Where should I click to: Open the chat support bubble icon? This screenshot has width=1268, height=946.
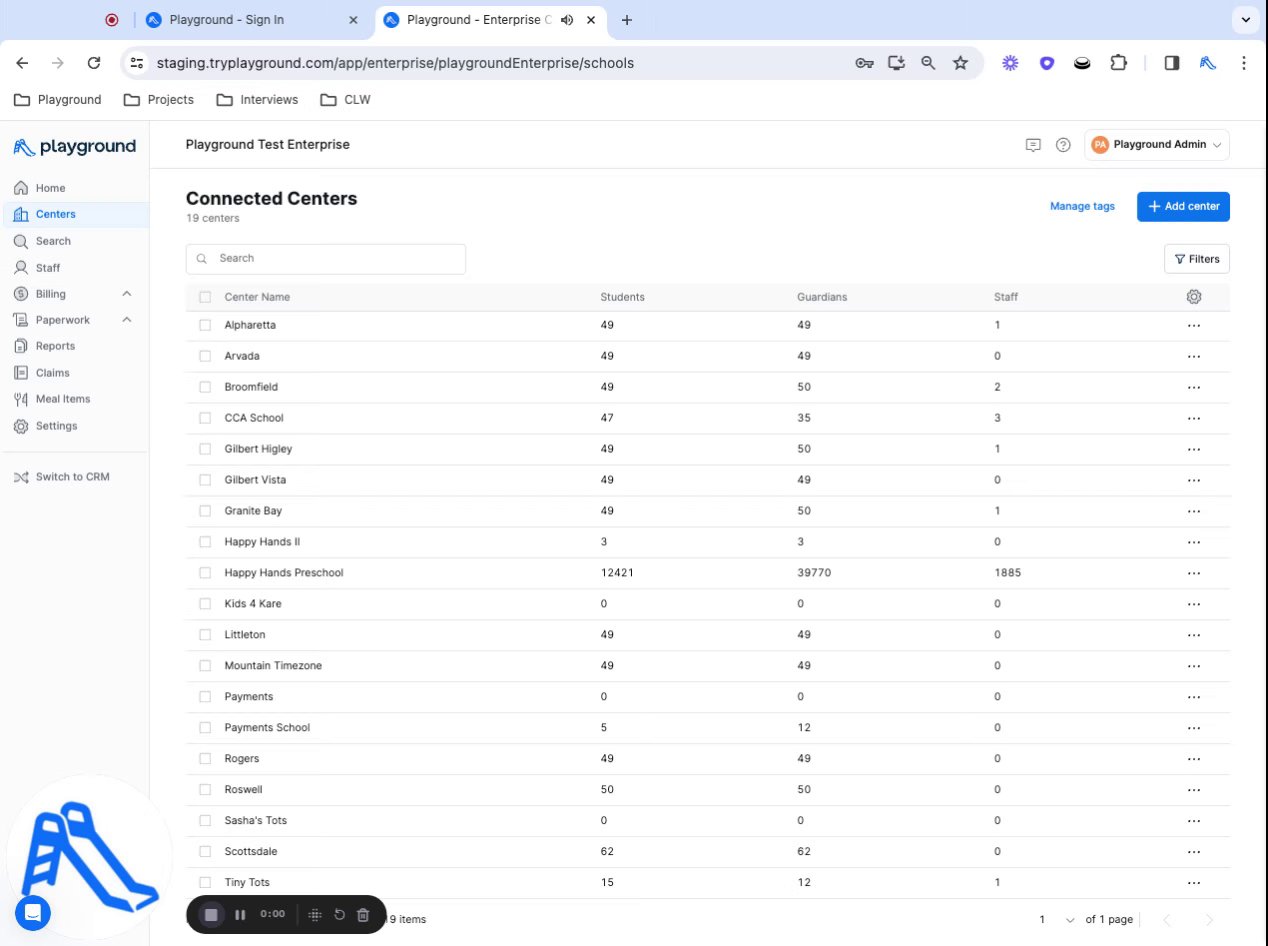coord(32,912)
